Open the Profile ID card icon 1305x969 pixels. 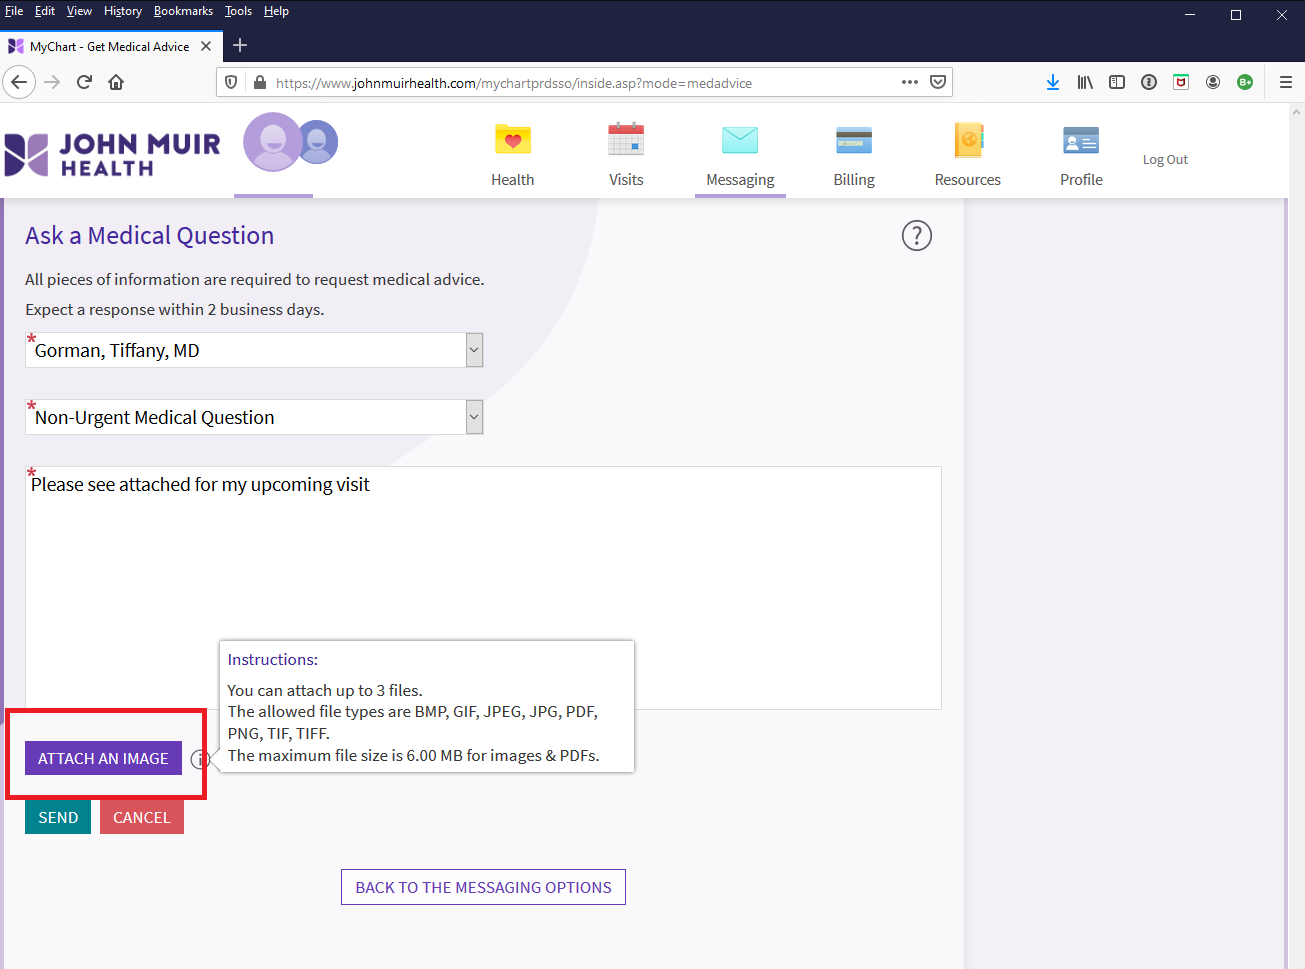click(x=1080, y=141)
